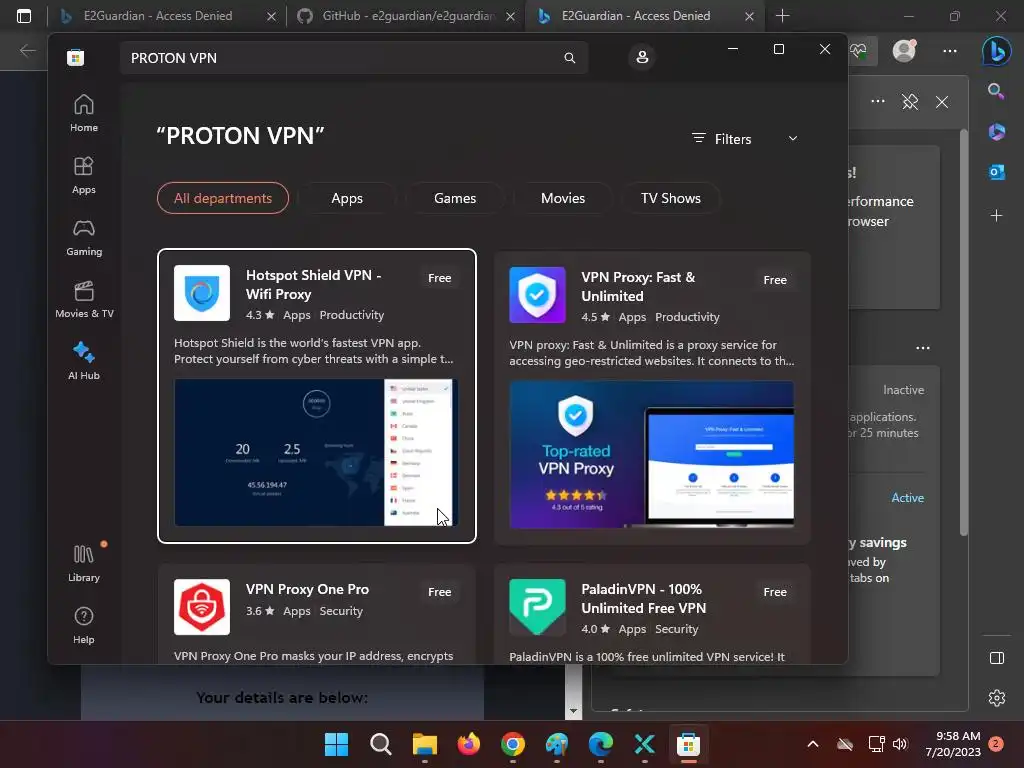Click scroll down arrow on Edge page
Viewport: 1024px width, 768px height.
(x=573, y=711)
